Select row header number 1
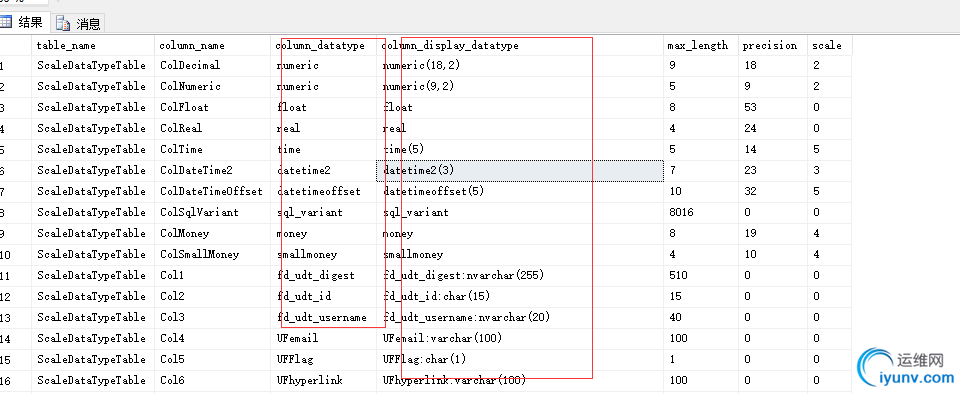The width and height of the screenshot is (960, 394). (15, 65)
